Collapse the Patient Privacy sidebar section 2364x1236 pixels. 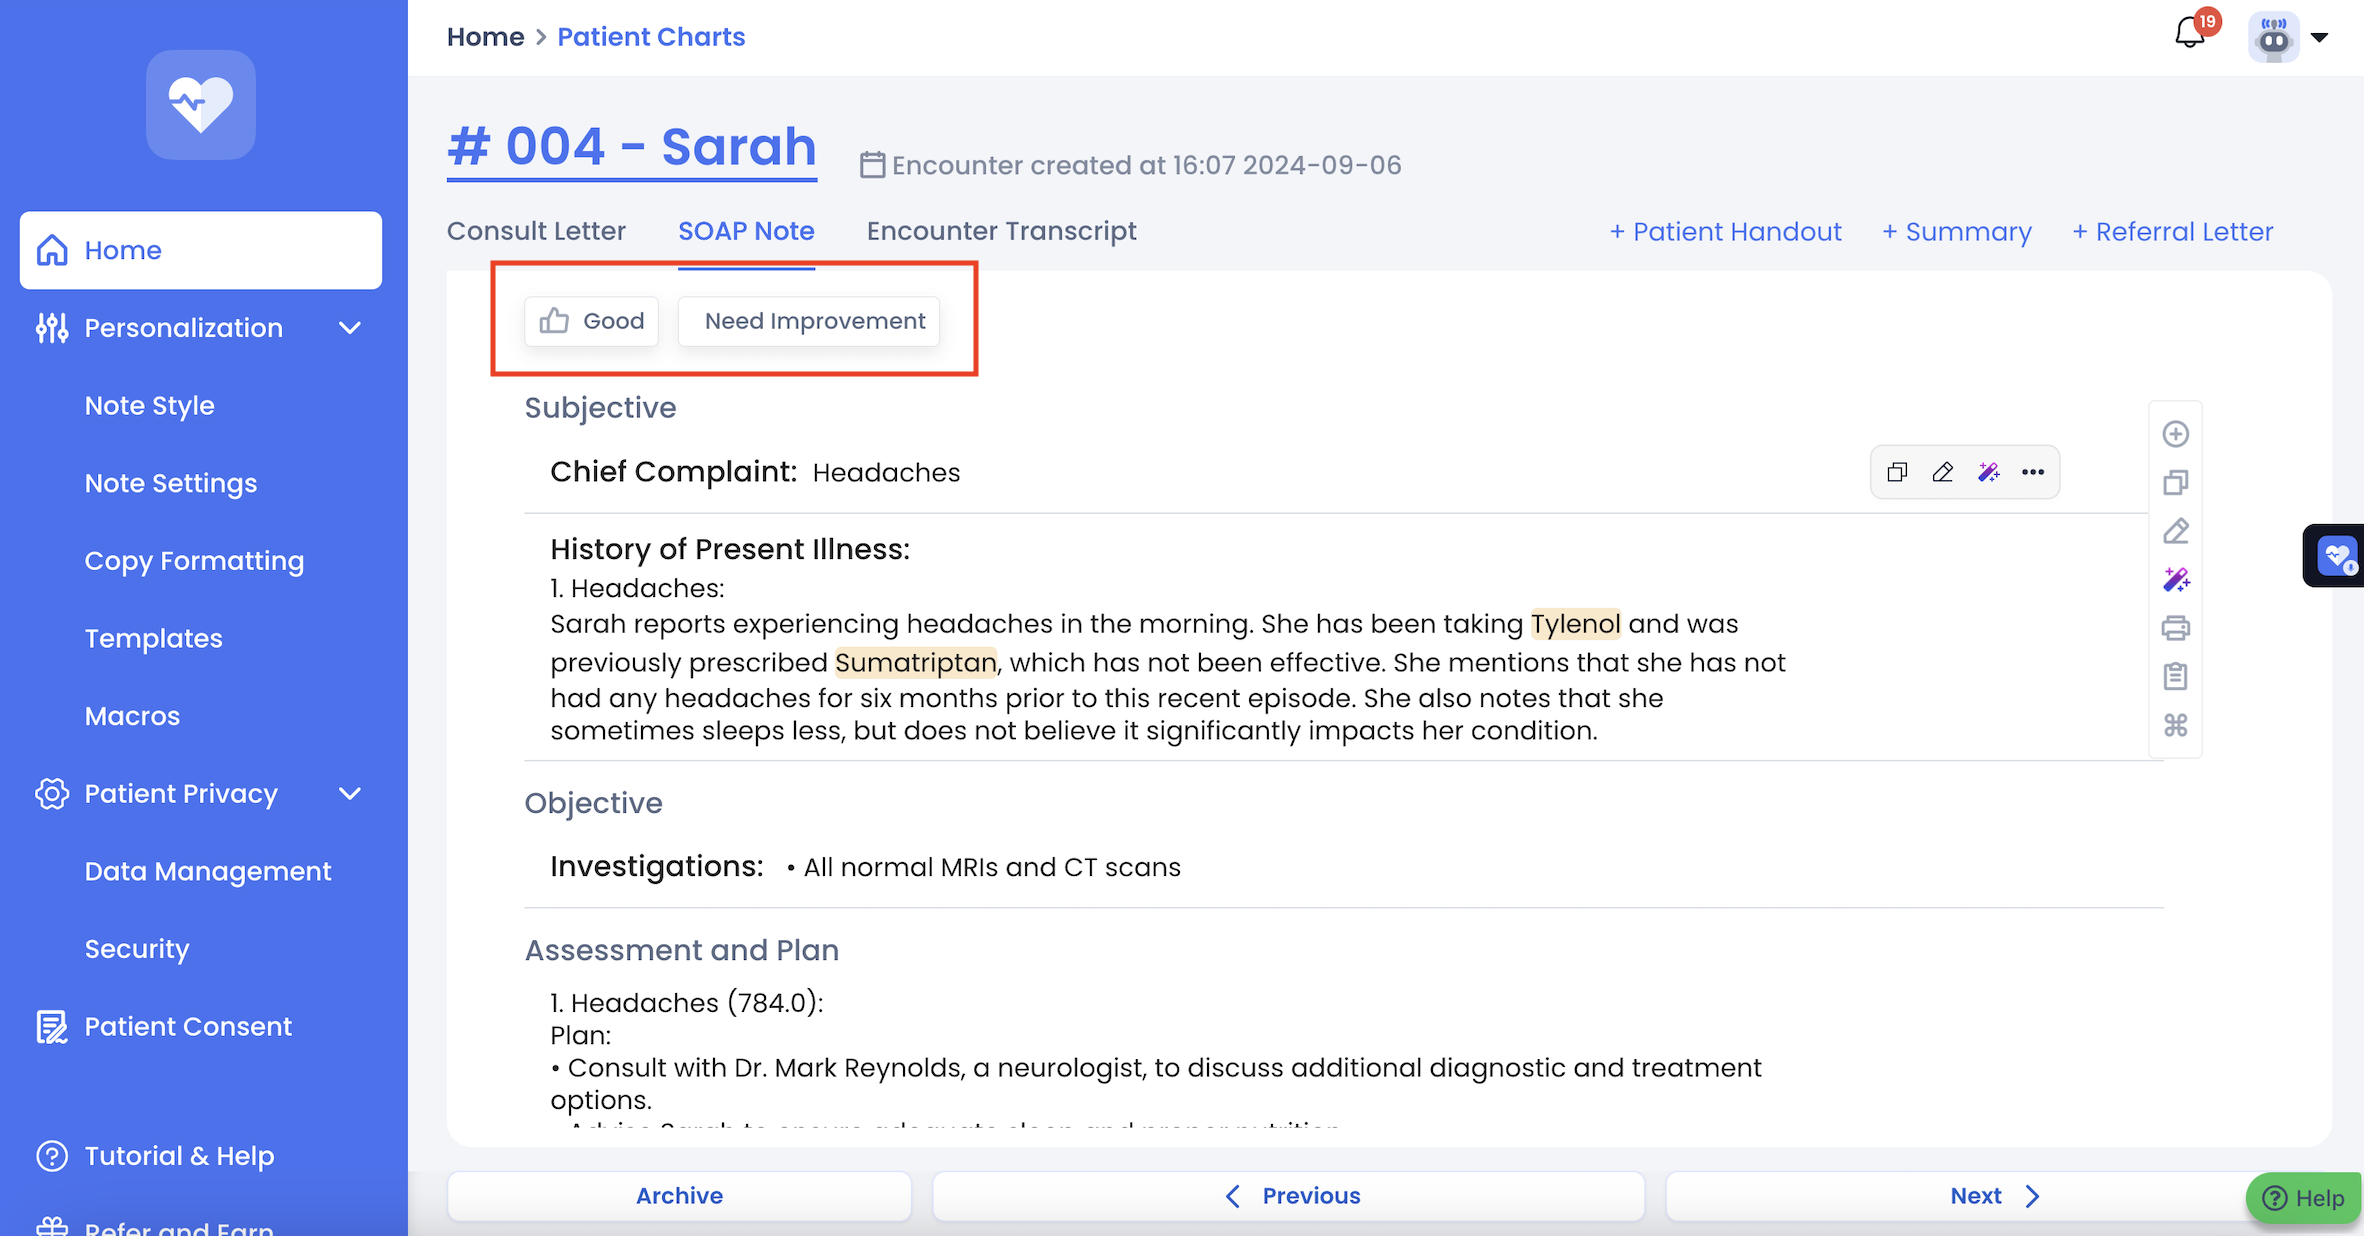349,794
